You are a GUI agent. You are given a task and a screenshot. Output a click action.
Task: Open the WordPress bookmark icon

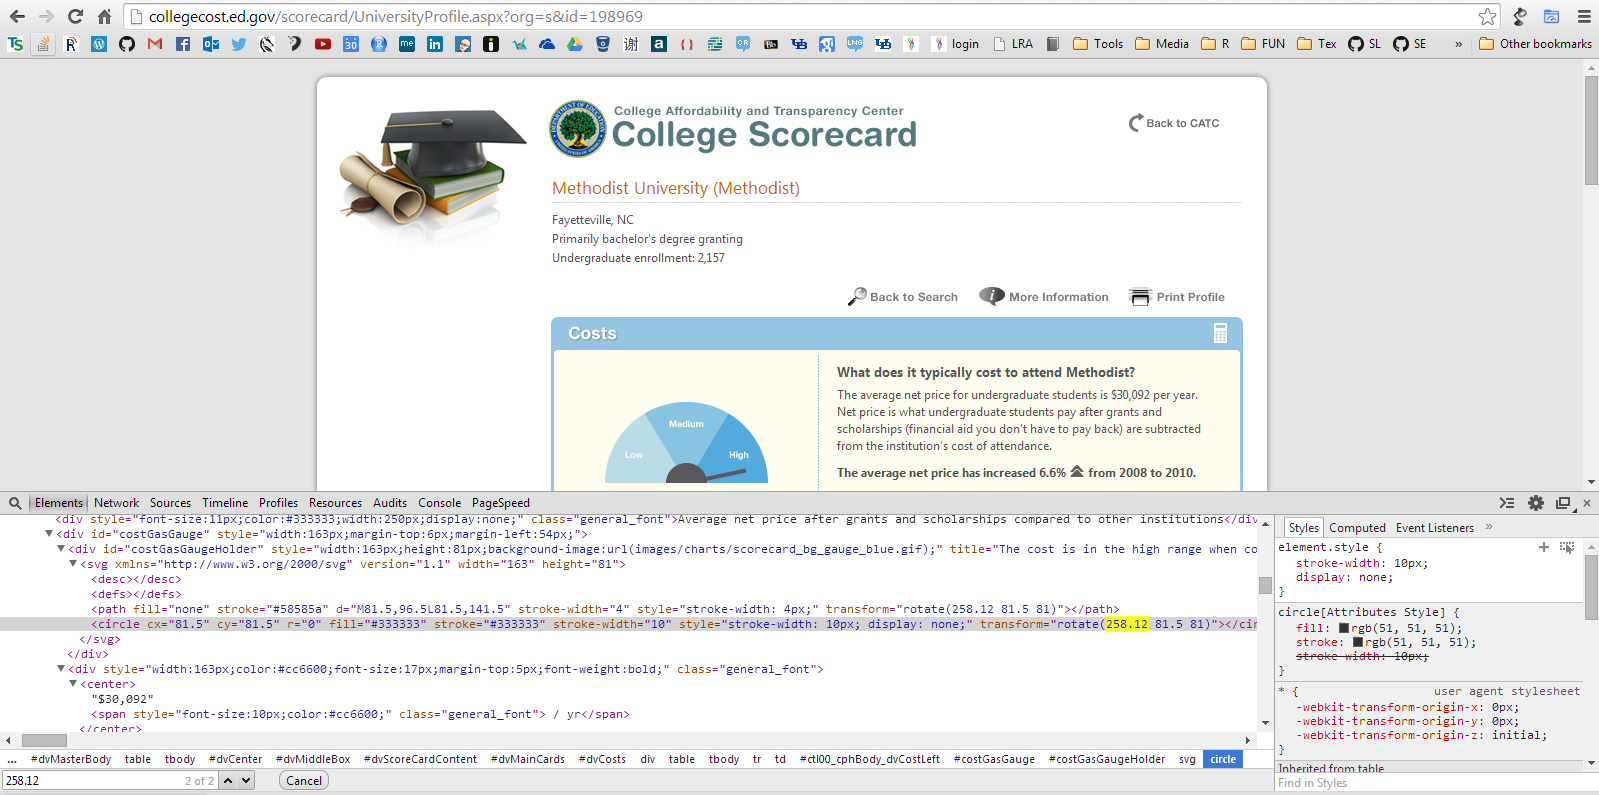pos(99,44)
